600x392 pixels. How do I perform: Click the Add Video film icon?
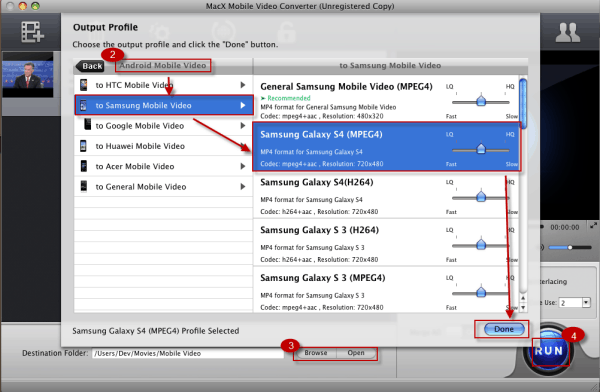coord(32,31)
